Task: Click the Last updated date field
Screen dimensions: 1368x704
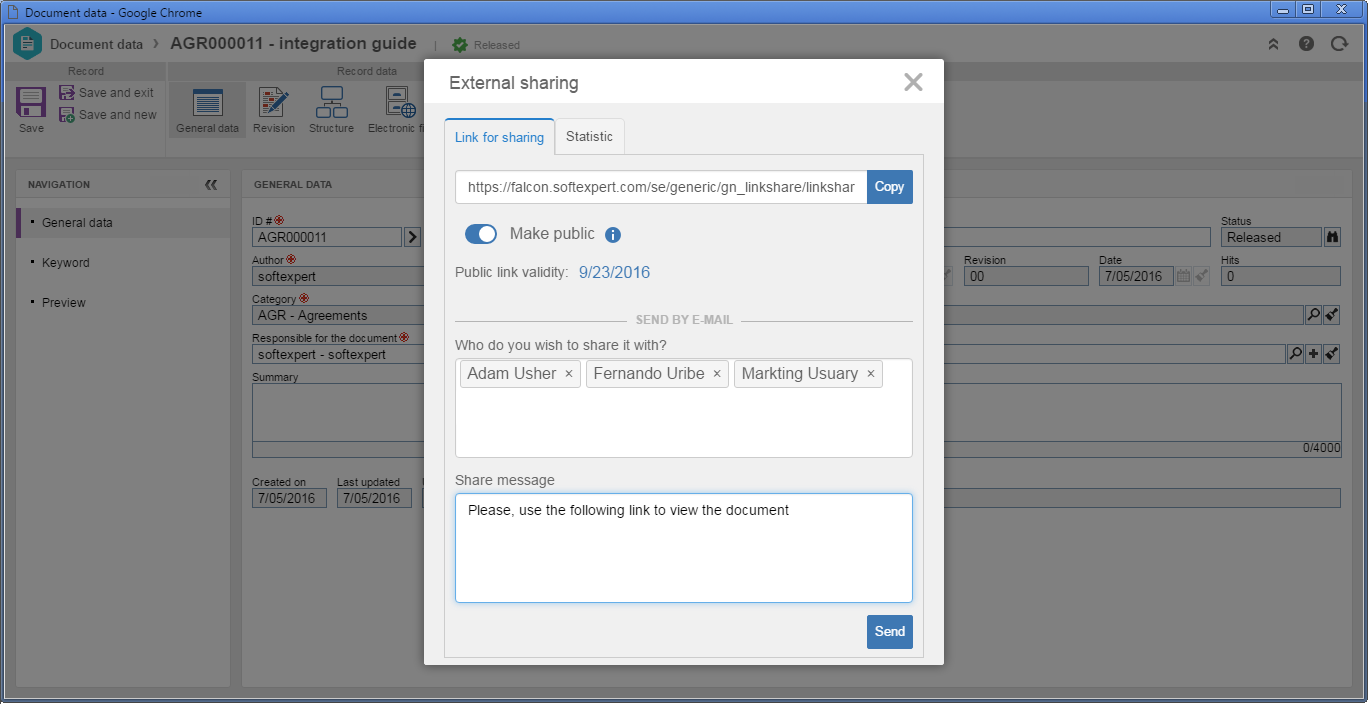Action: [374, 498]
